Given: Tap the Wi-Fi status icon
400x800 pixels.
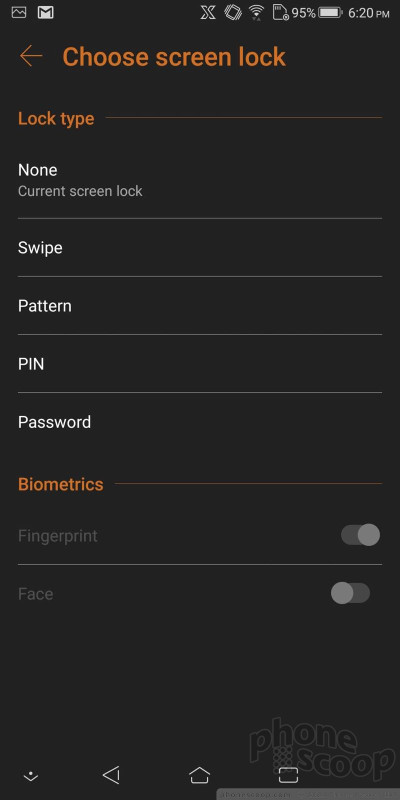Looking at the screenshot, I should pyautogui.click(x=257, y=13).
